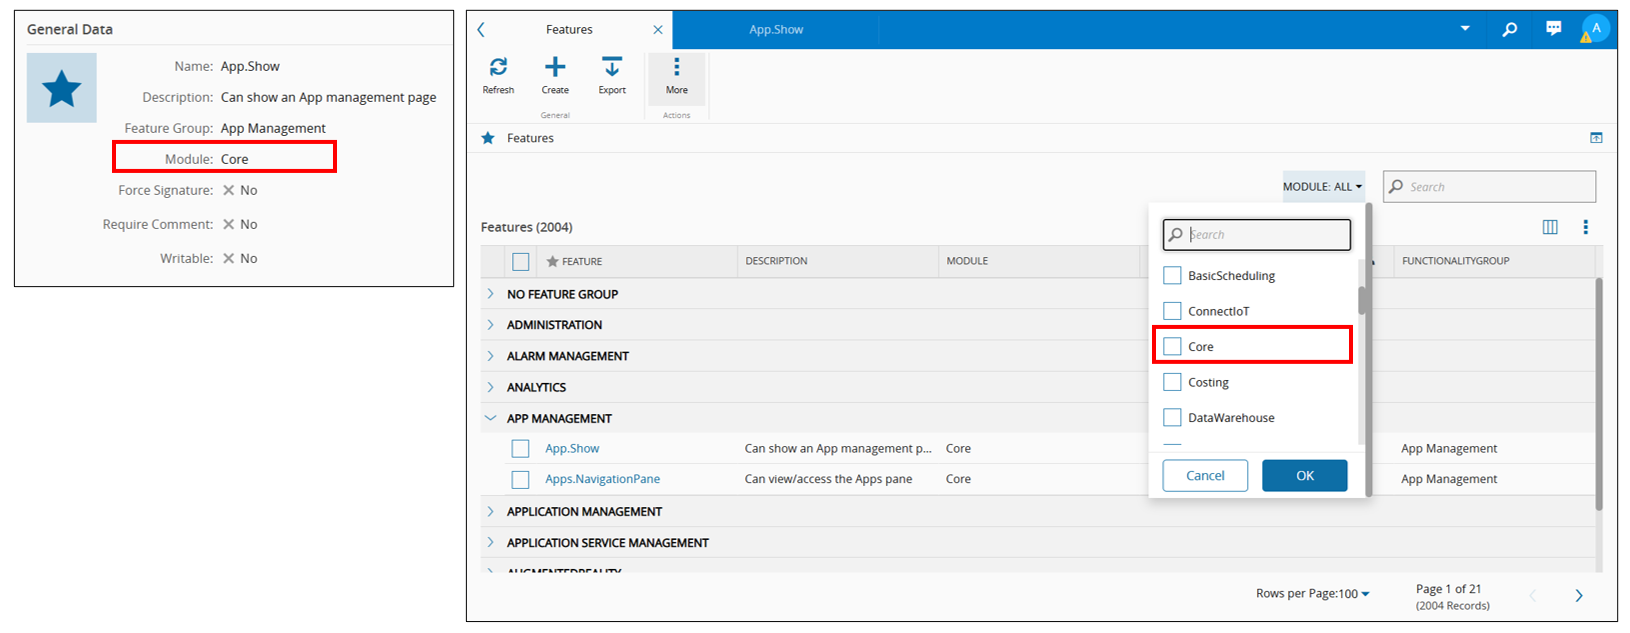The height and width of the screenshot is (633, 1630).
Task: Expand the APPLICATION SERVICE MANAGEMENT group
Action: coord(490,543)
